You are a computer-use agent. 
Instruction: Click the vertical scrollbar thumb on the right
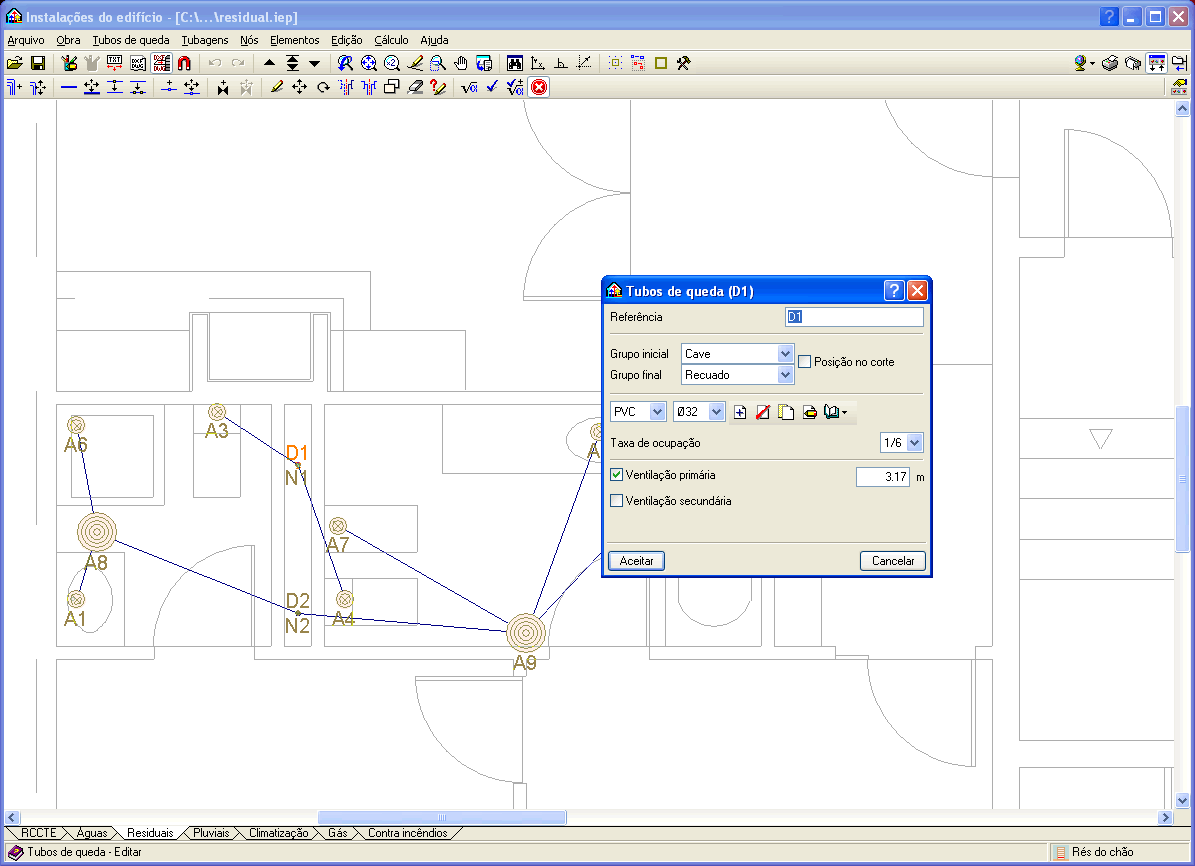[x=1183, y=479]
